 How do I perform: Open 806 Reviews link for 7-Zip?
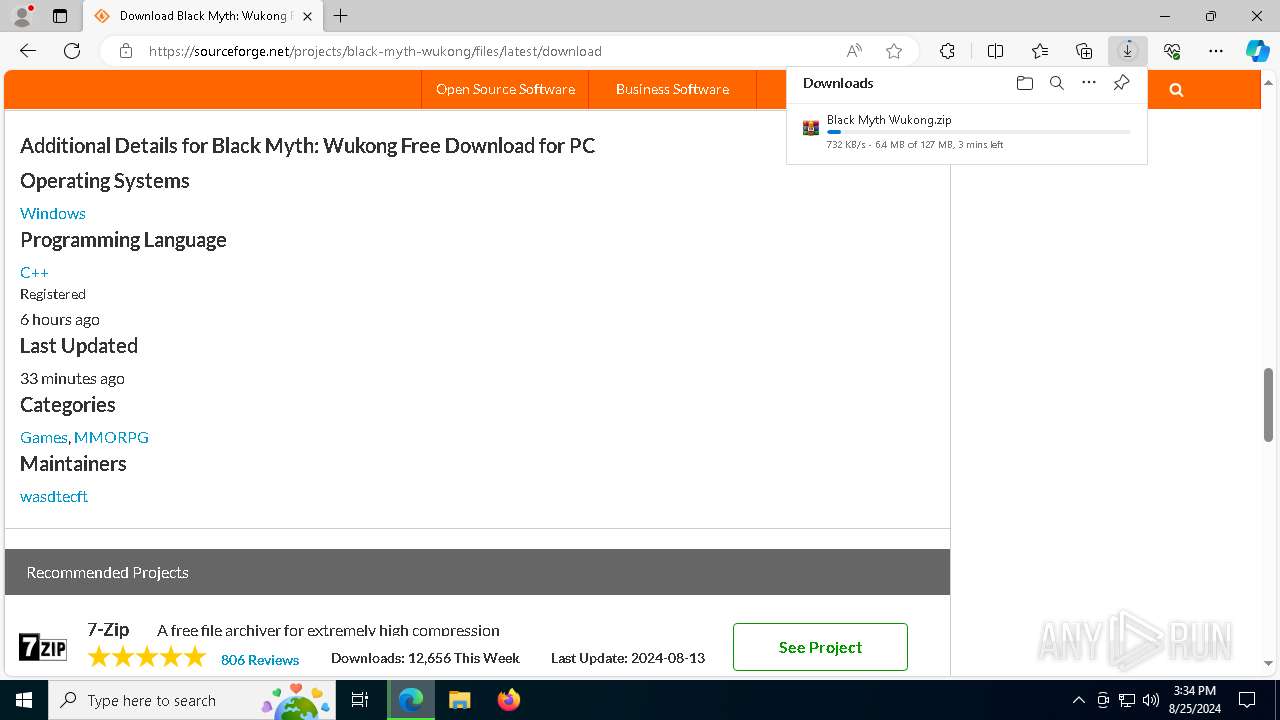(260, 659)
